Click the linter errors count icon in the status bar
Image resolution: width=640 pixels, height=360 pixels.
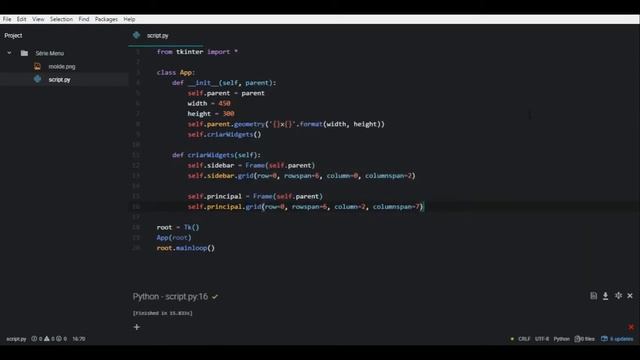pos(34,339)
